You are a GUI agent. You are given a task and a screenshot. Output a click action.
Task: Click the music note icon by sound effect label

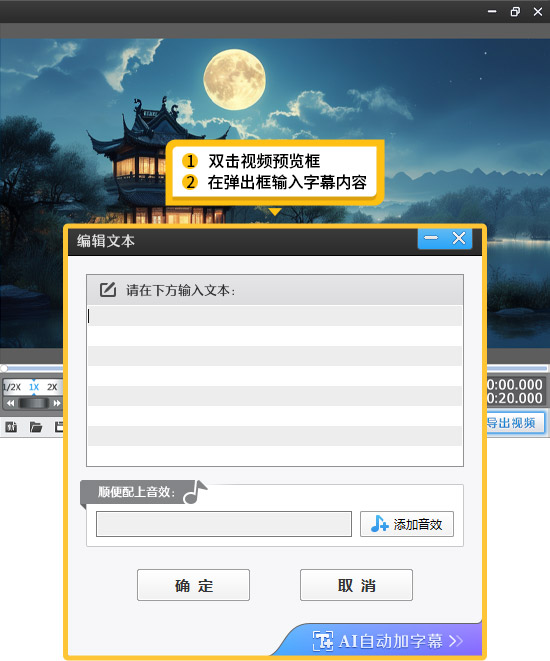(196, 492)
